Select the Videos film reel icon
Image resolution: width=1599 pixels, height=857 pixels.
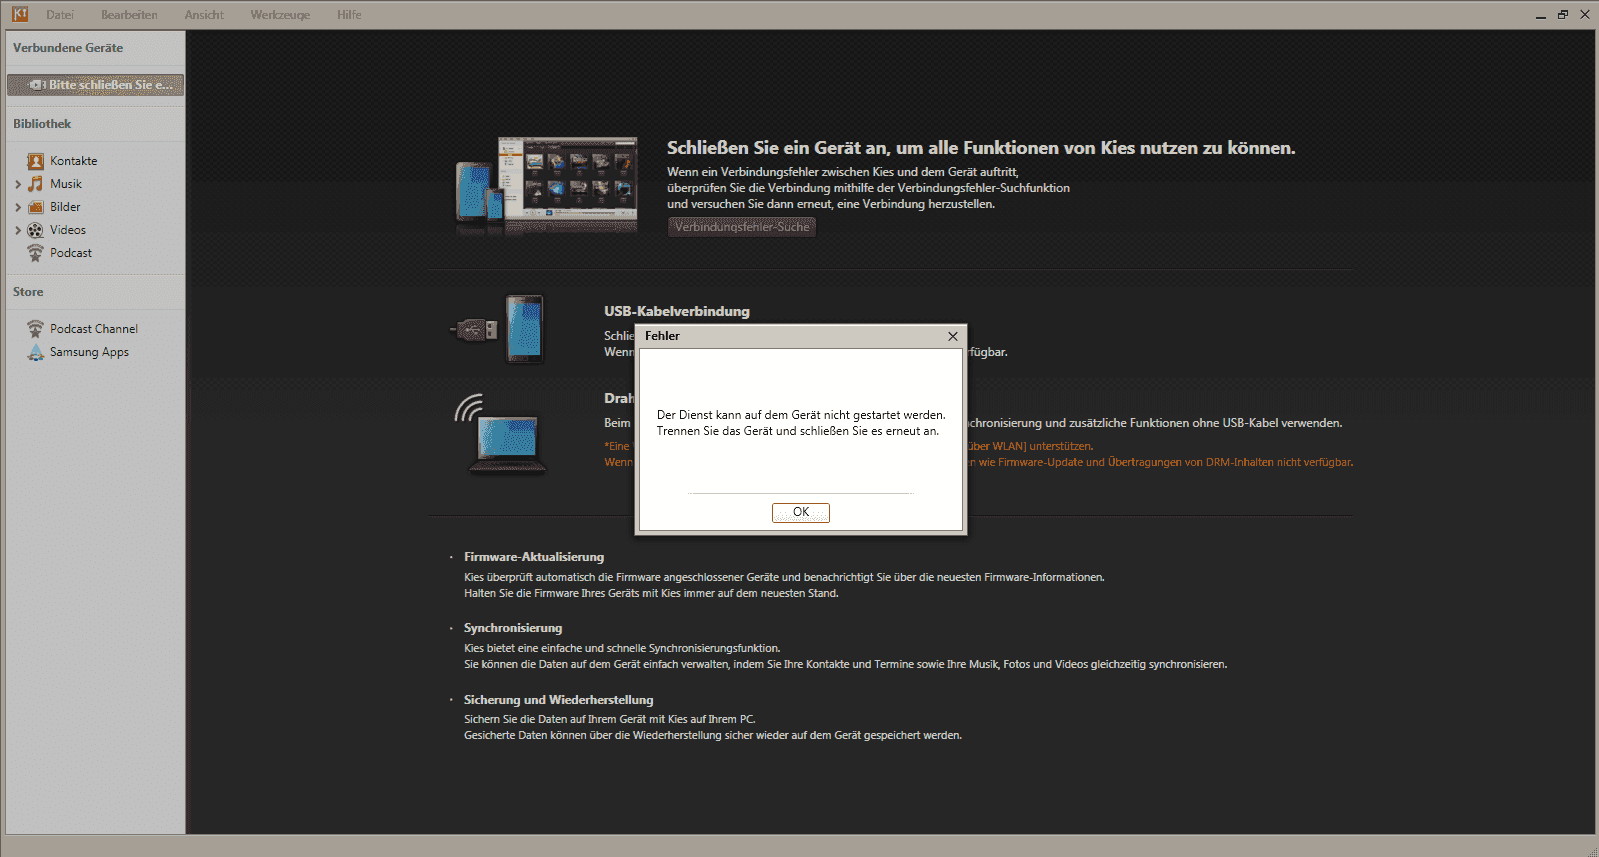(x=36, y=230)
